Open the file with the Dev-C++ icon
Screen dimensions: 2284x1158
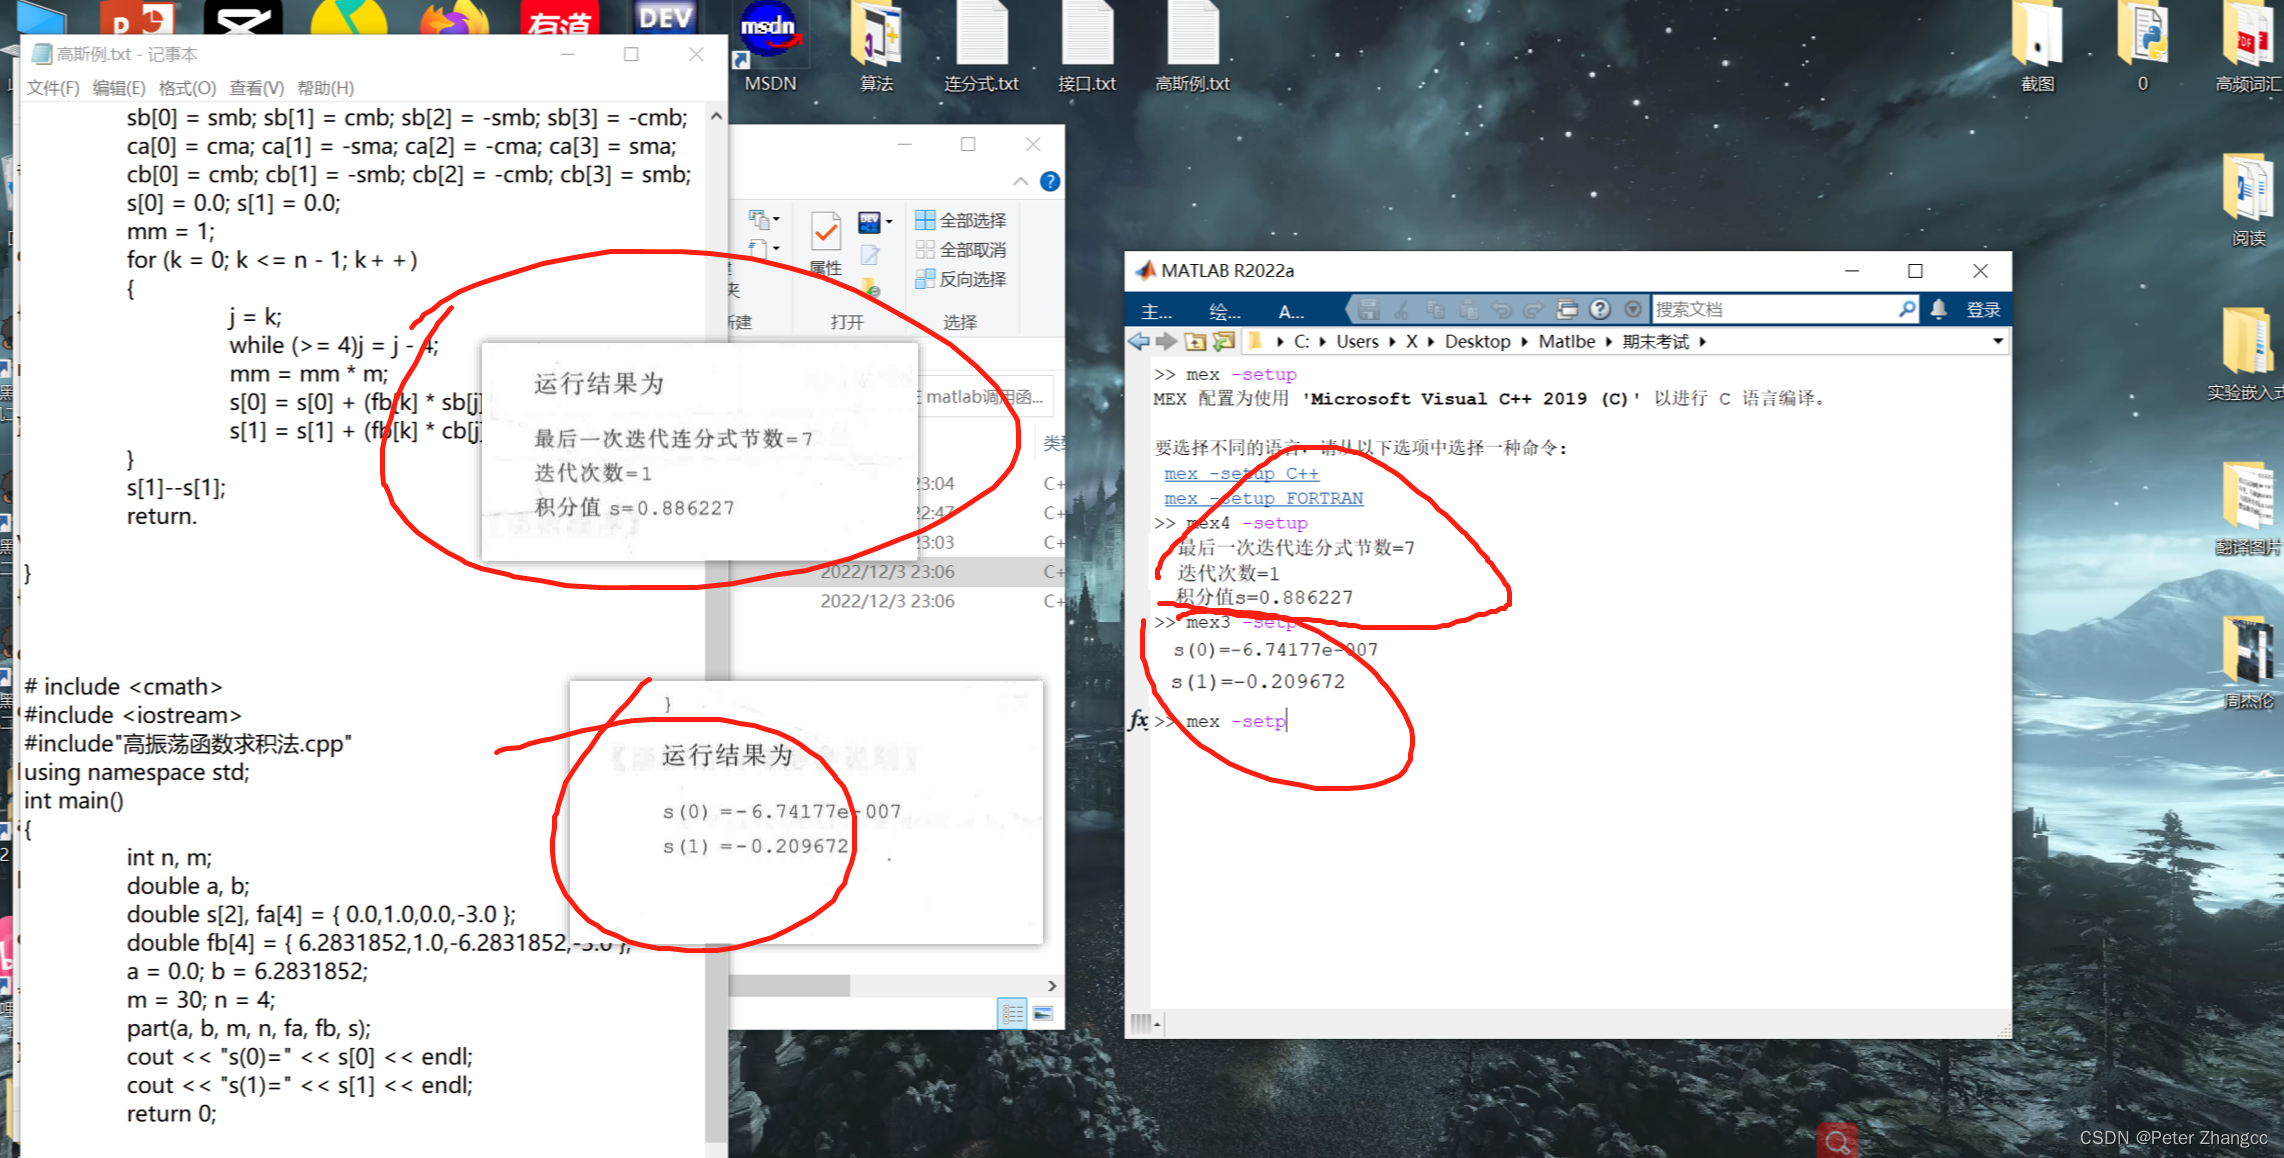869,222
